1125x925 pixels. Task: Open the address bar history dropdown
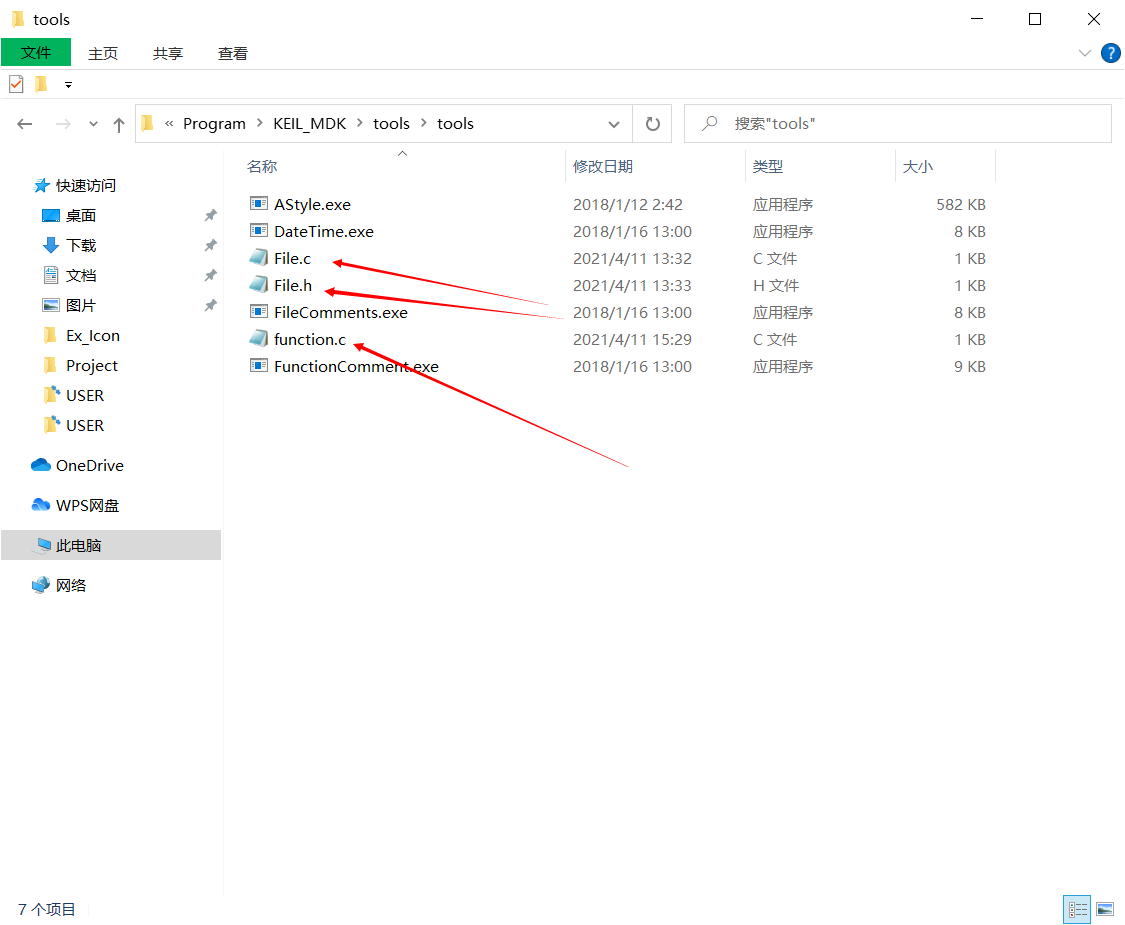pos(614,124)
